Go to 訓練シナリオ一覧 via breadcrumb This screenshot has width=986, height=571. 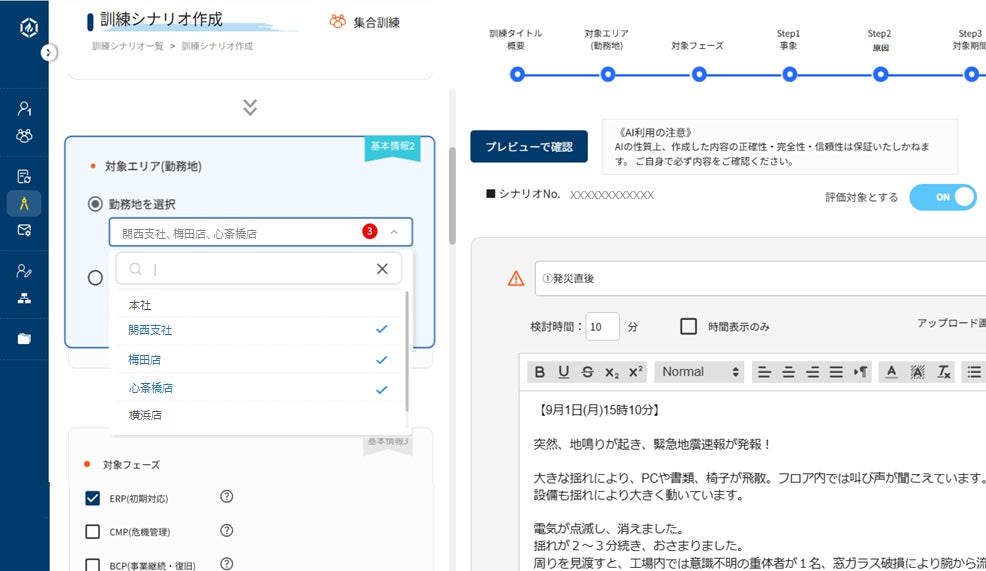coord(126,46)
